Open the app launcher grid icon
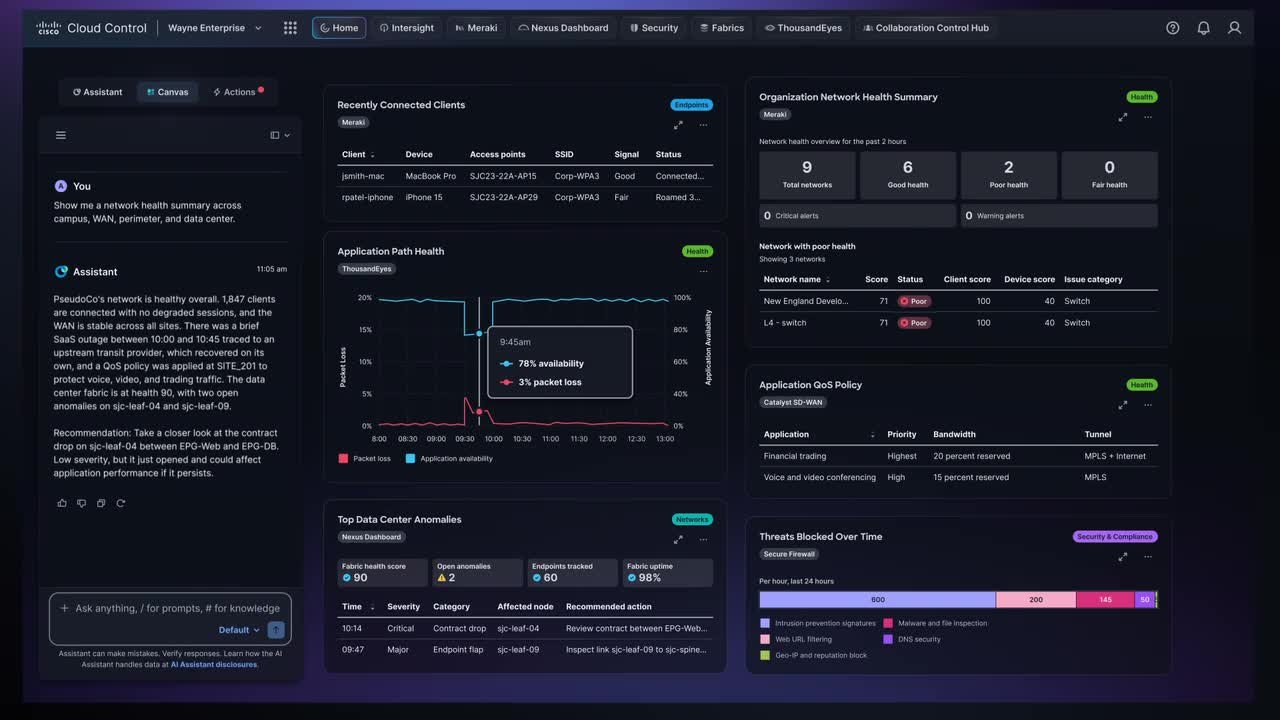Screen dimensions: 1280x720 (x=290, y=28)
